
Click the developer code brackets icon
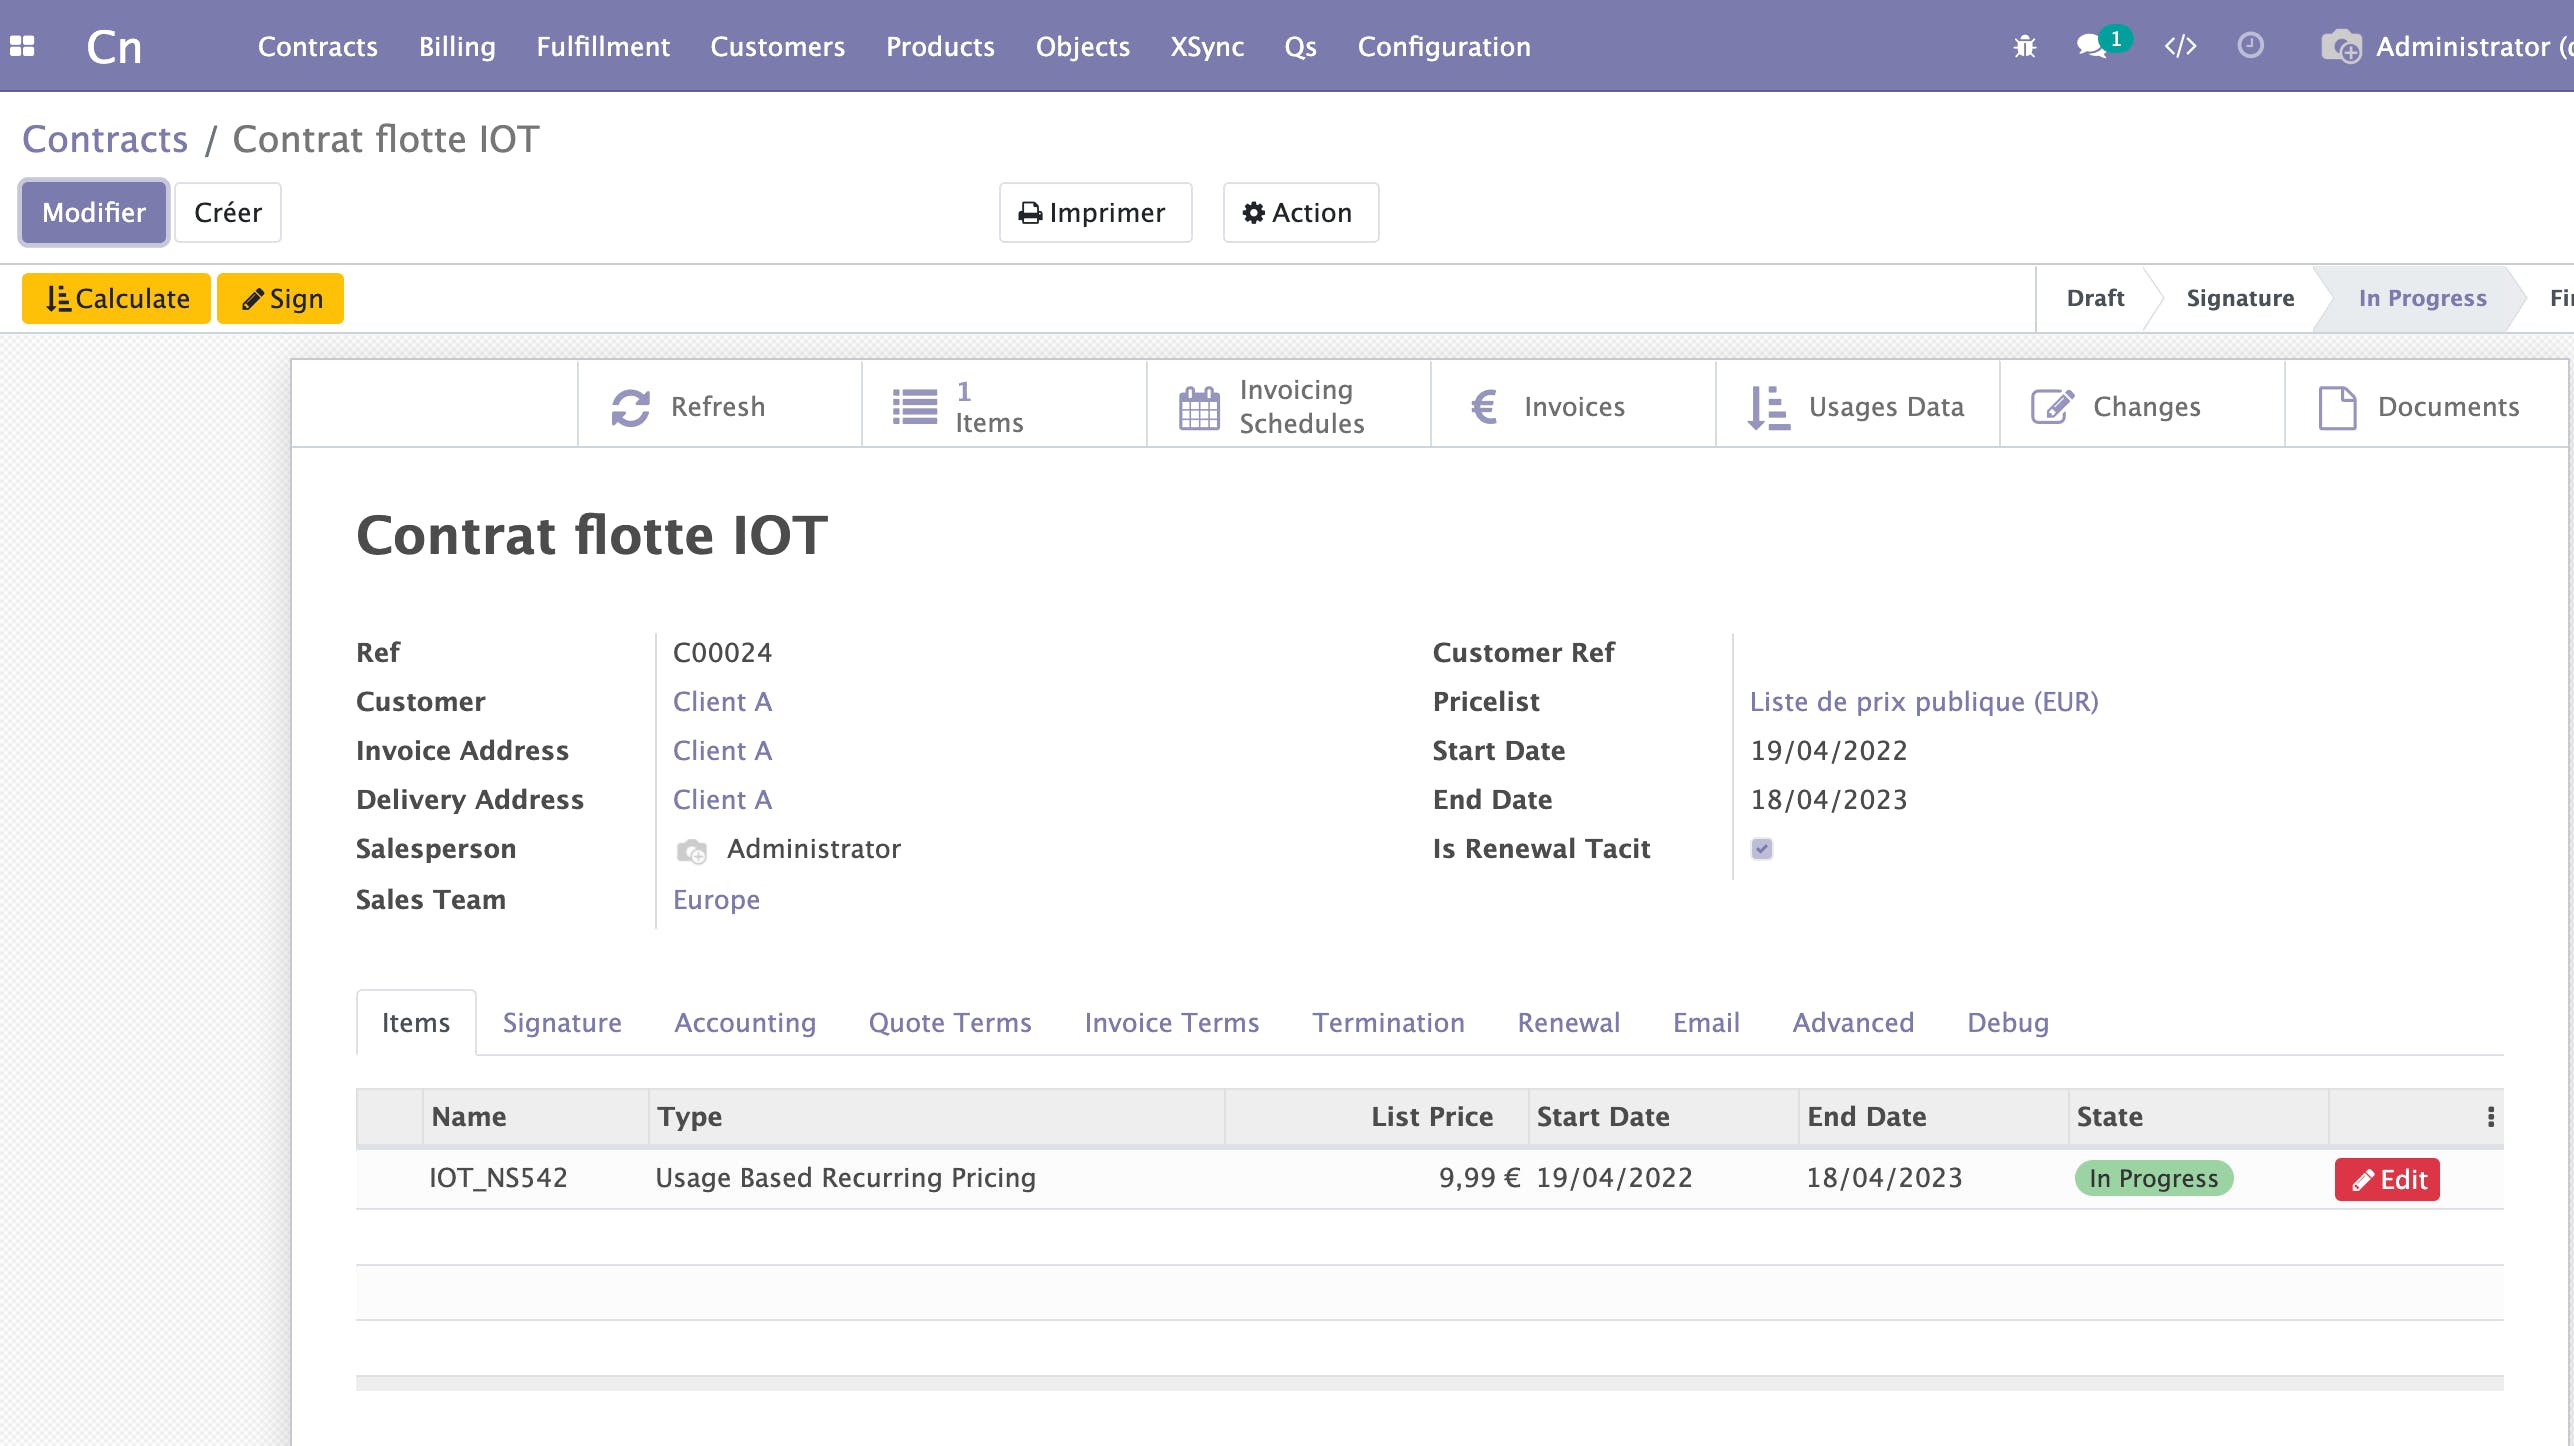2180,46
